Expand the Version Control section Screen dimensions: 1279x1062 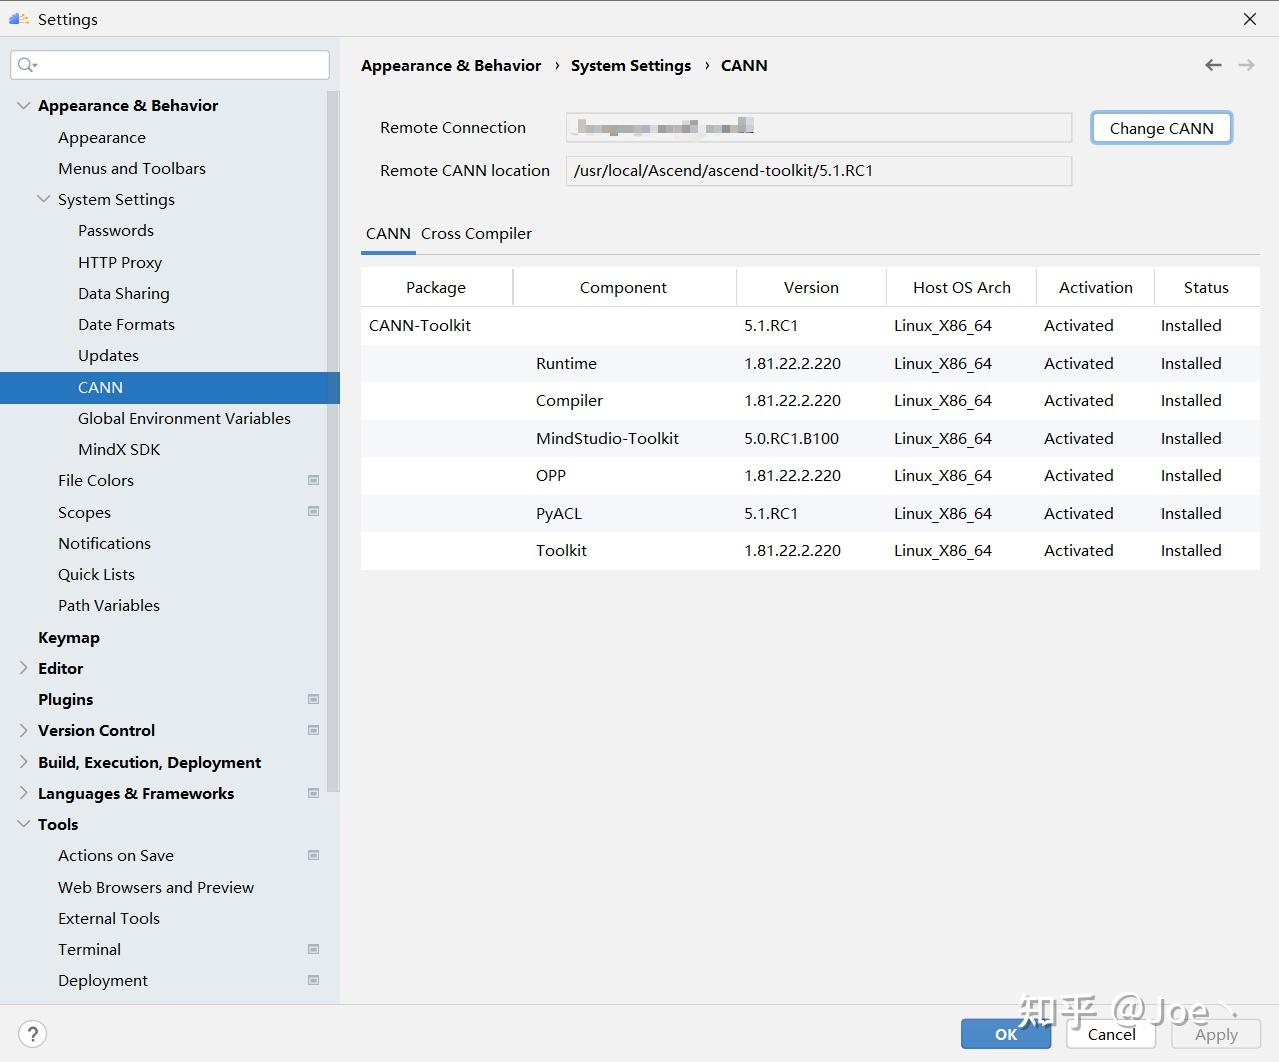(x=24, y=730)
